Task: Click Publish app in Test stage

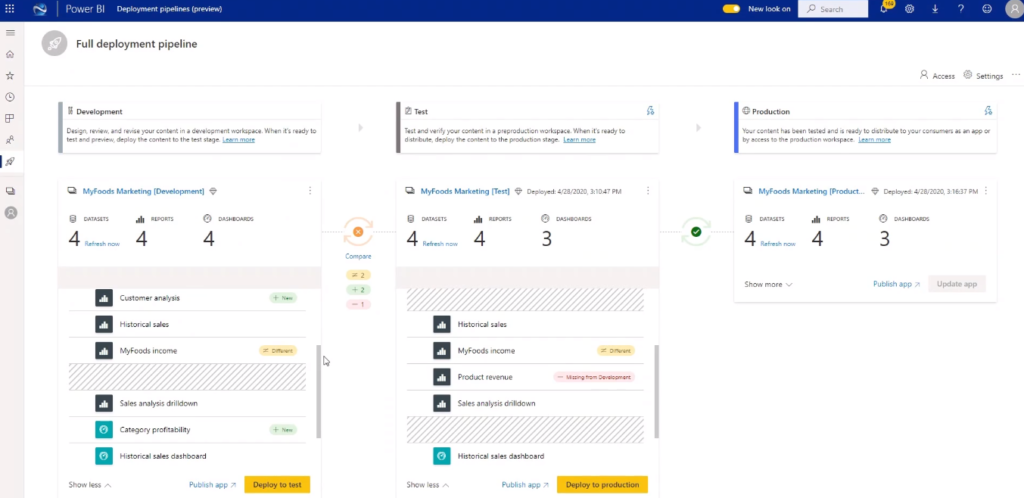Action: click(x=525, y=485)
